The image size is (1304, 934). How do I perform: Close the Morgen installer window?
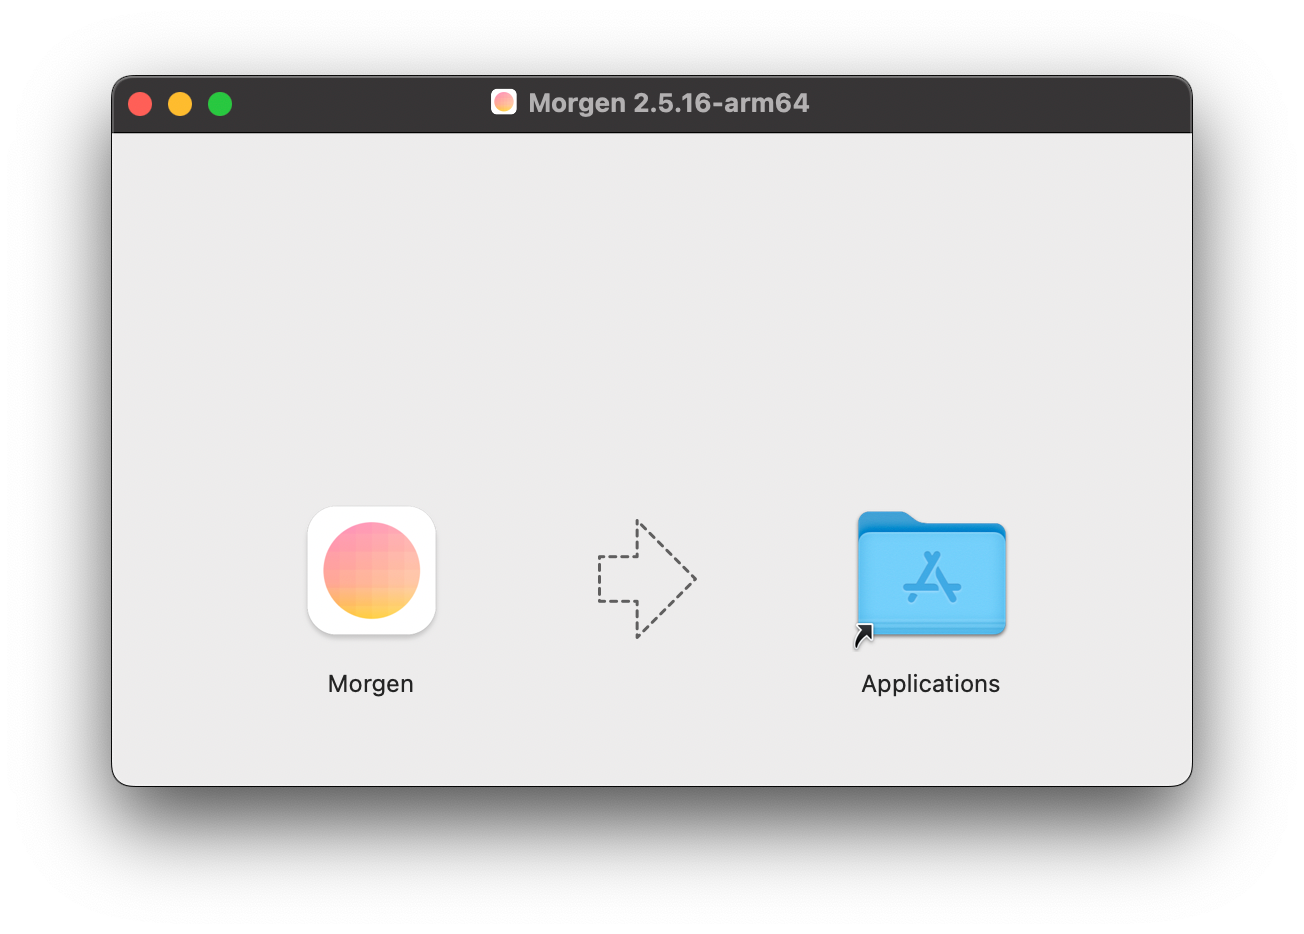pos(140,104)
